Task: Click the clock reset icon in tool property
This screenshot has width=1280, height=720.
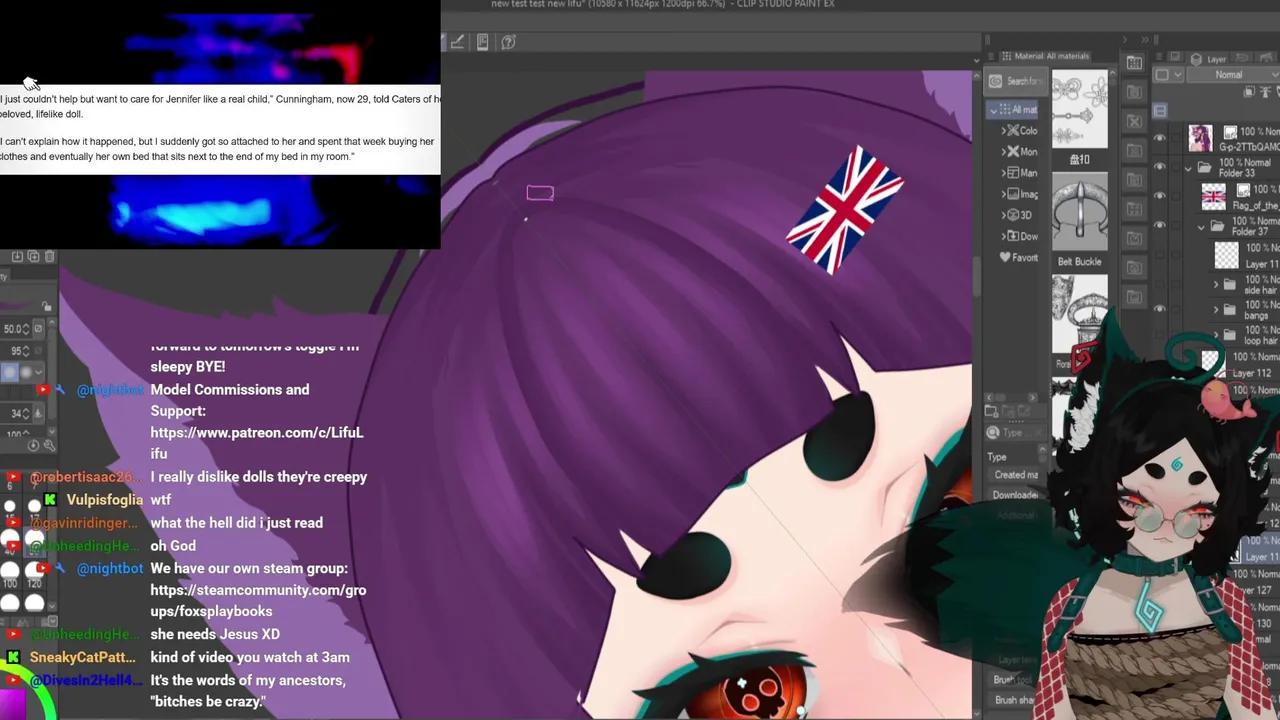Action: tap(33, 445)
